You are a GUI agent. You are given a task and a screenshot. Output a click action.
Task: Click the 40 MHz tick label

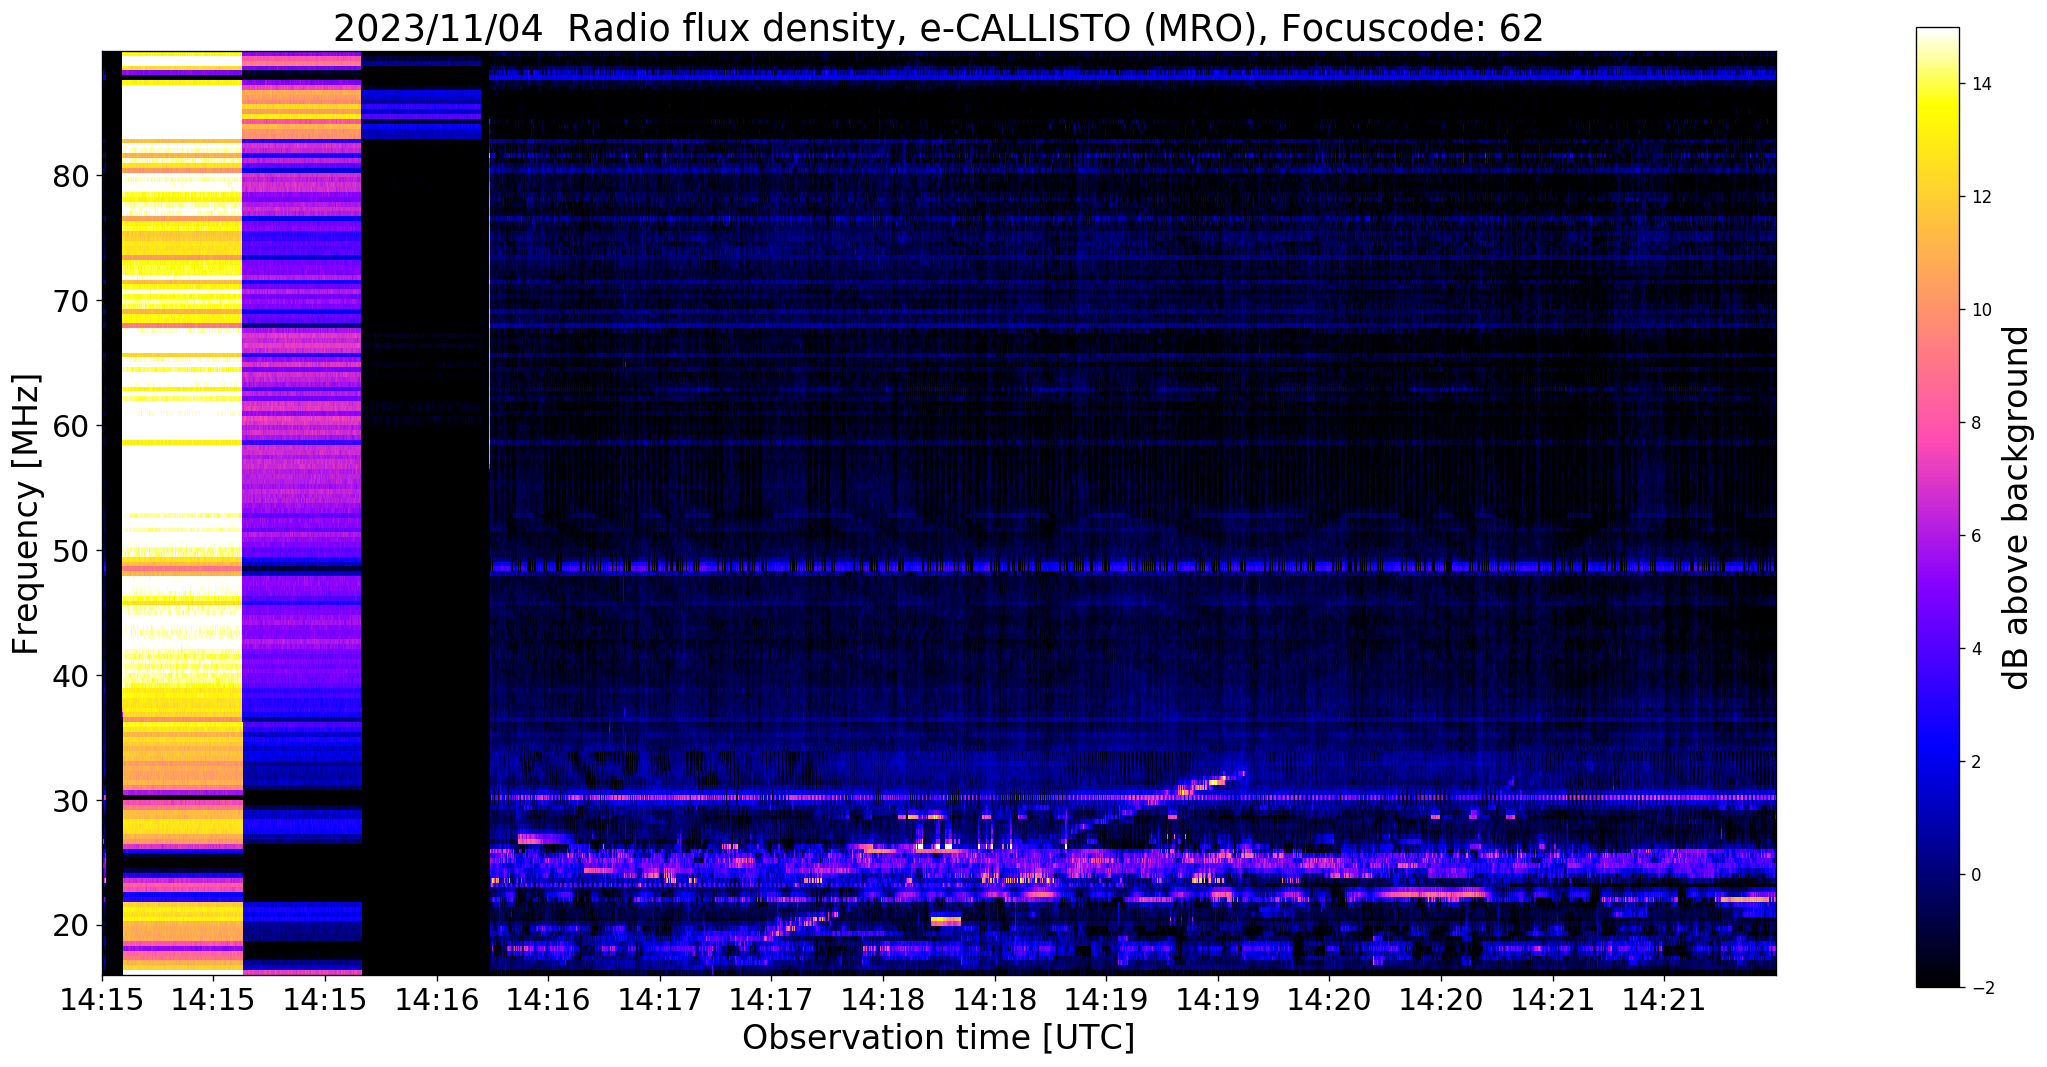click(x=71, y=676)
